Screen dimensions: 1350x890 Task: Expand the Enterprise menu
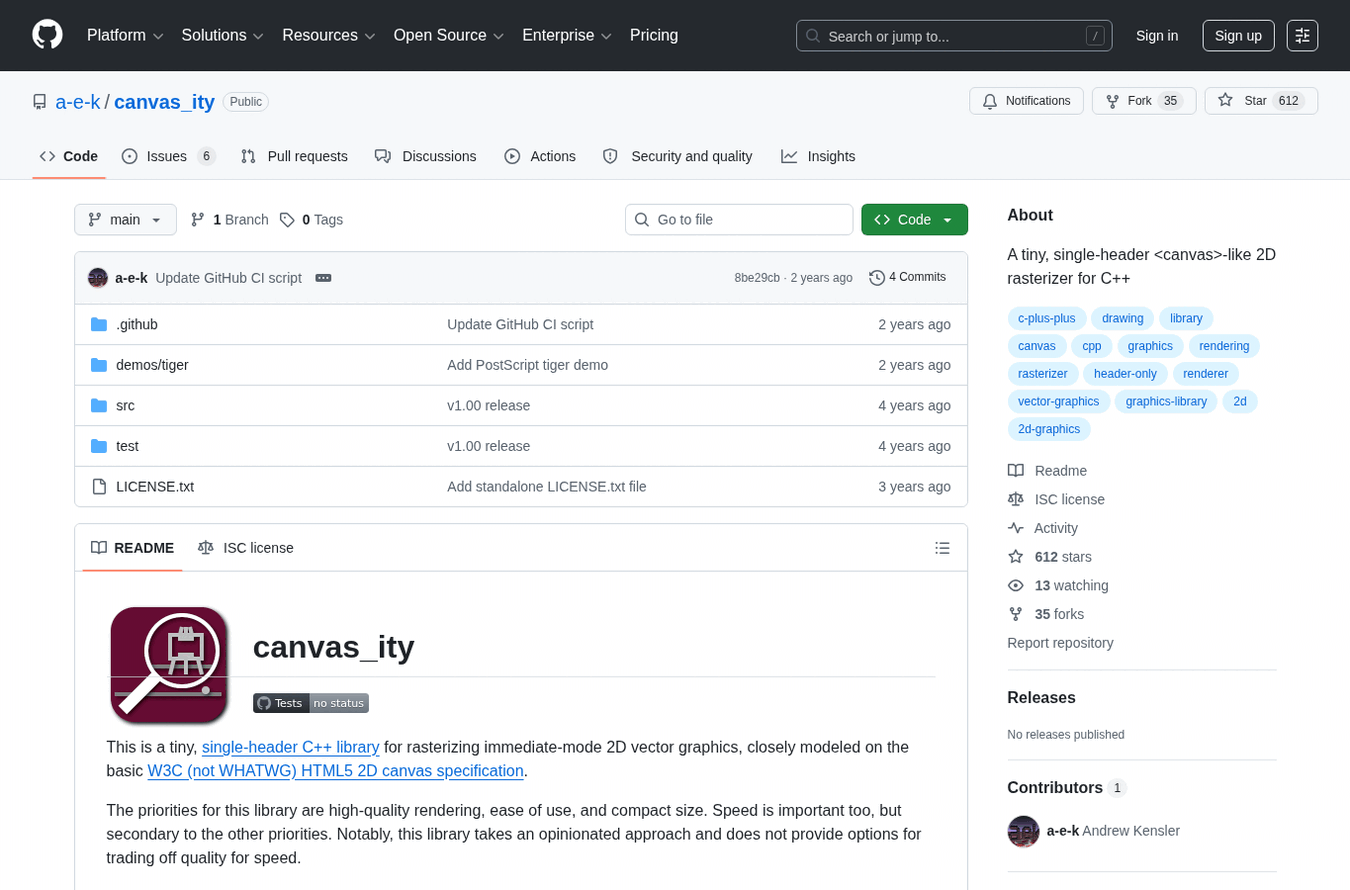point(568,35)
